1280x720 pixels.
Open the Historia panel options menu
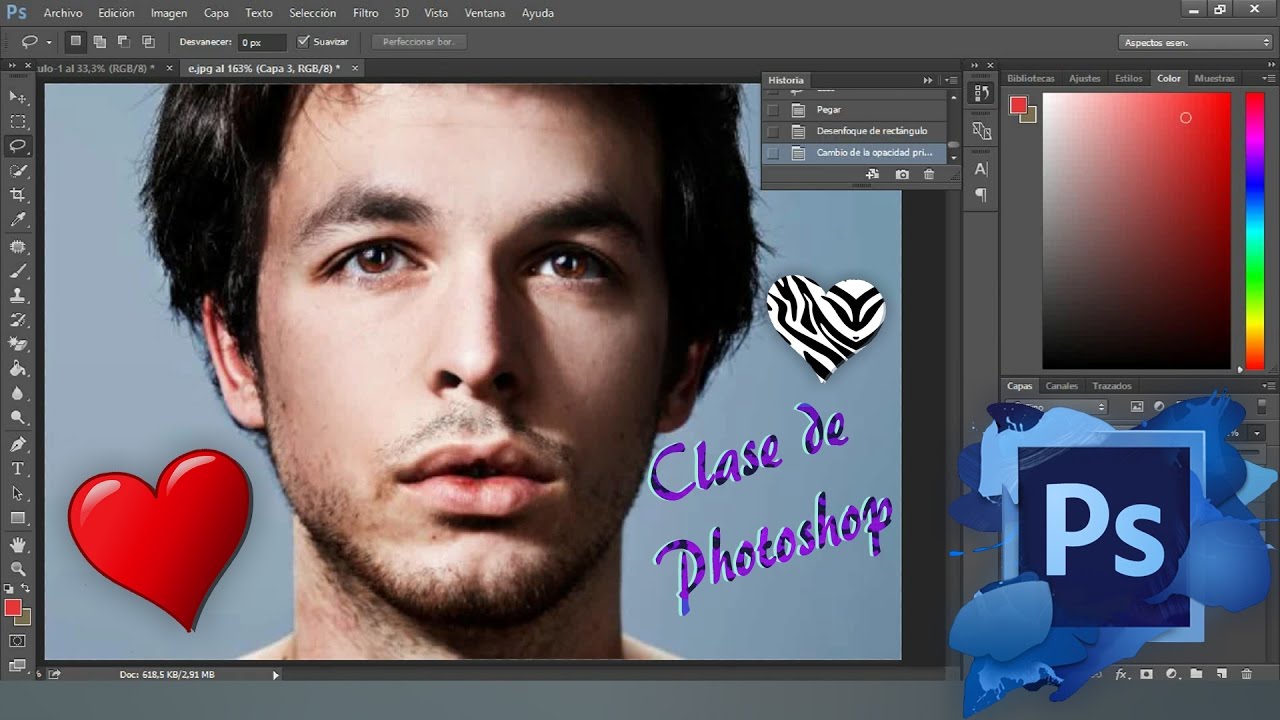tap(950, 80)
